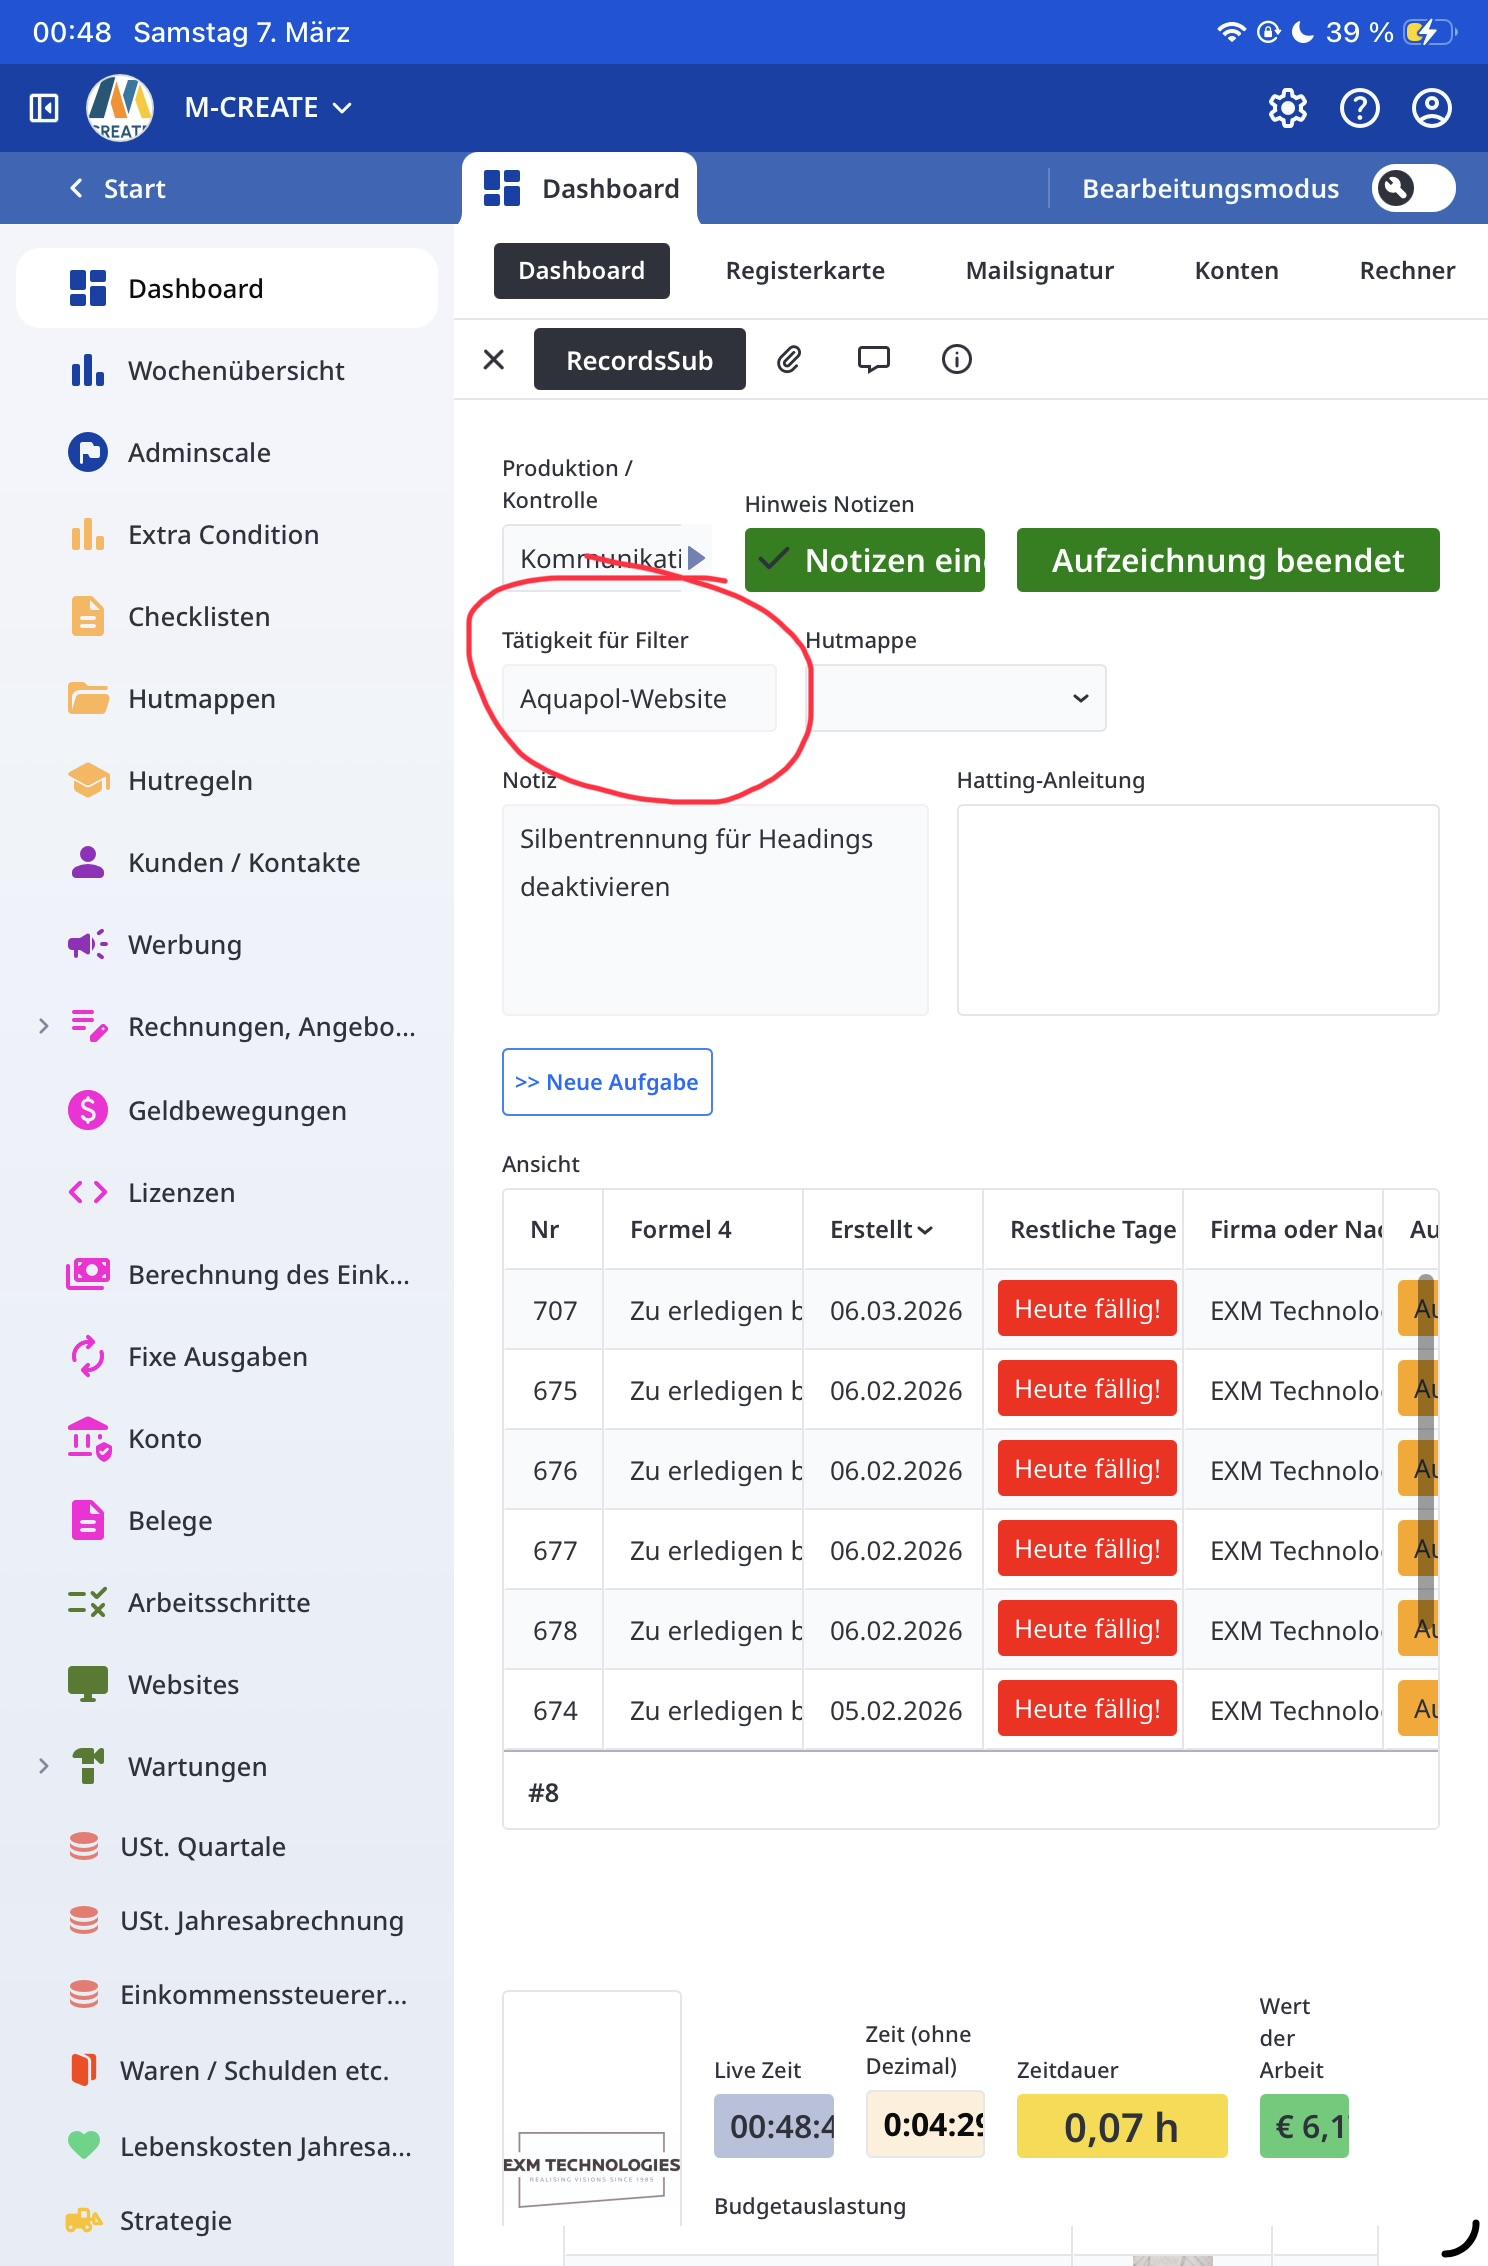Click the Notiz text field

715,910
